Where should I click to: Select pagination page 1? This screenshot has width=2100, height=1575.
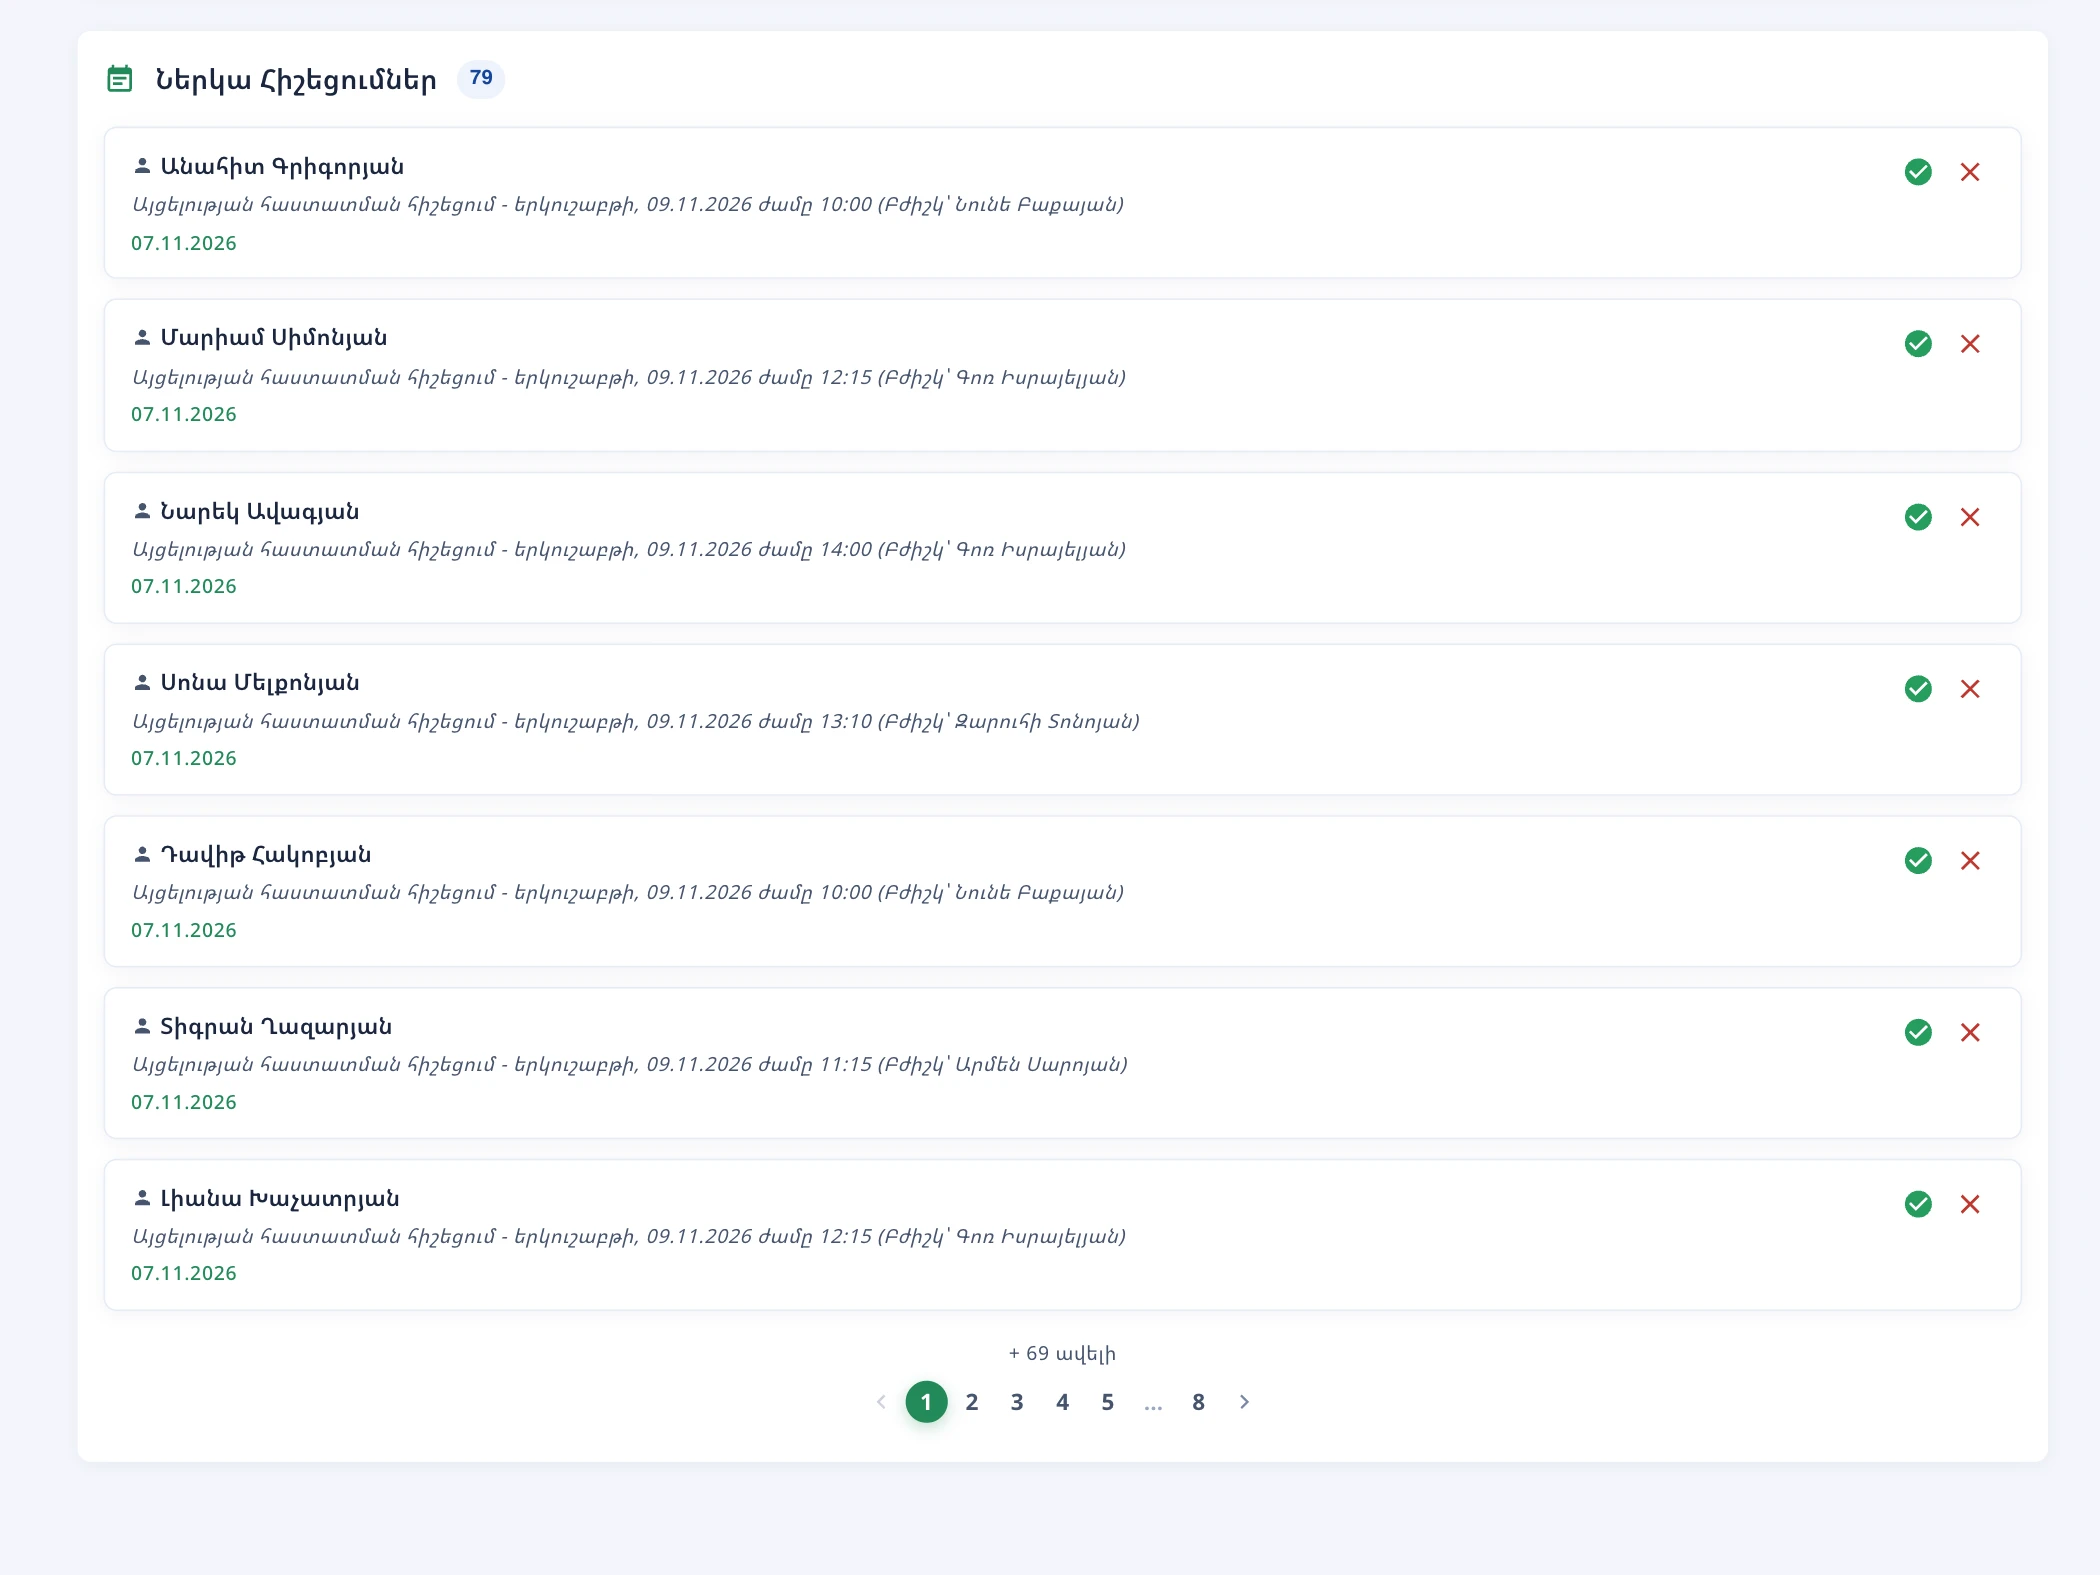click(926, 1402)
